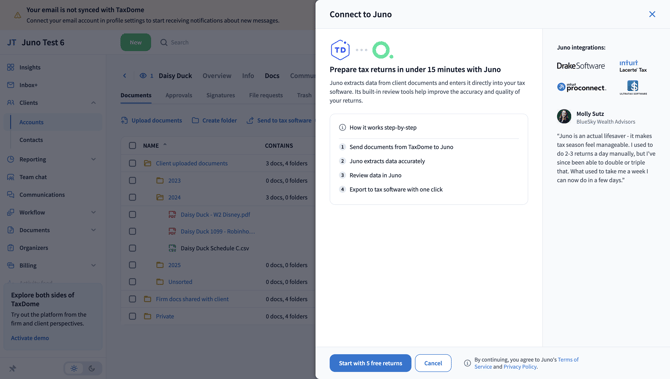Close the Connect to Juno panel
This screenshot has width=670, height=379.
coord(652,14)
